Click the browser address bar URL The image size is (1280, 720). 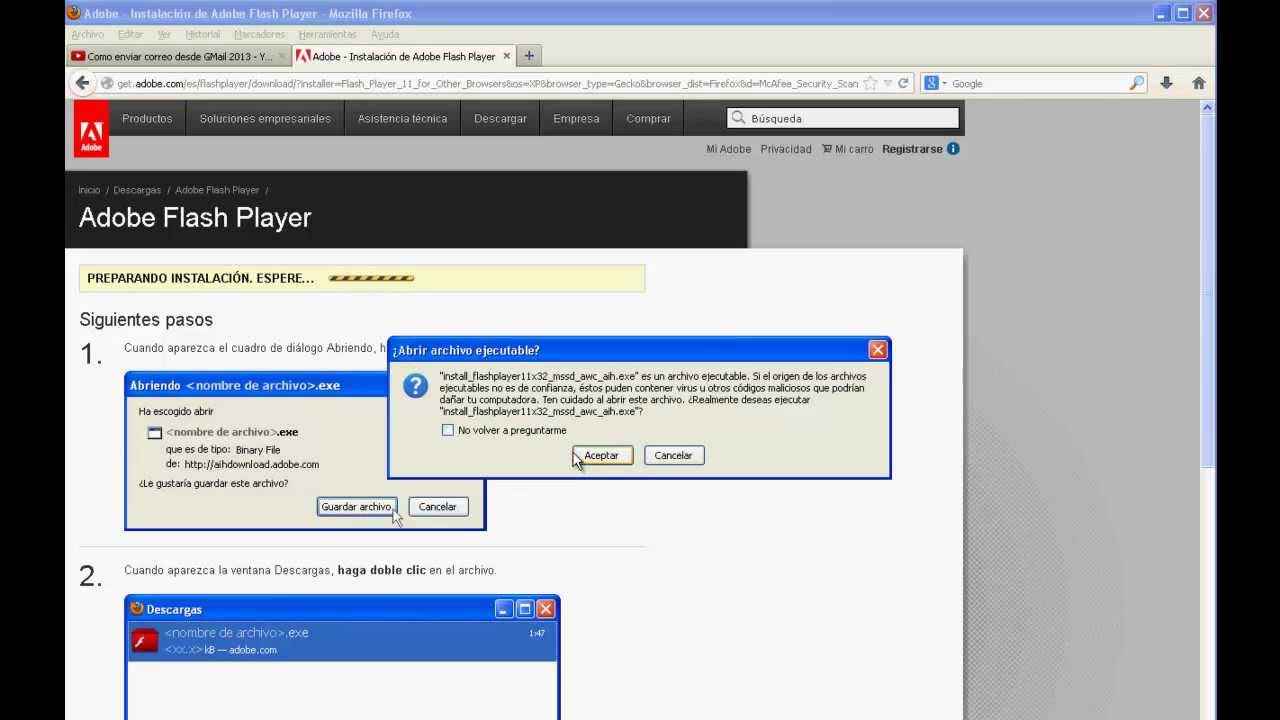click(488, 84)
